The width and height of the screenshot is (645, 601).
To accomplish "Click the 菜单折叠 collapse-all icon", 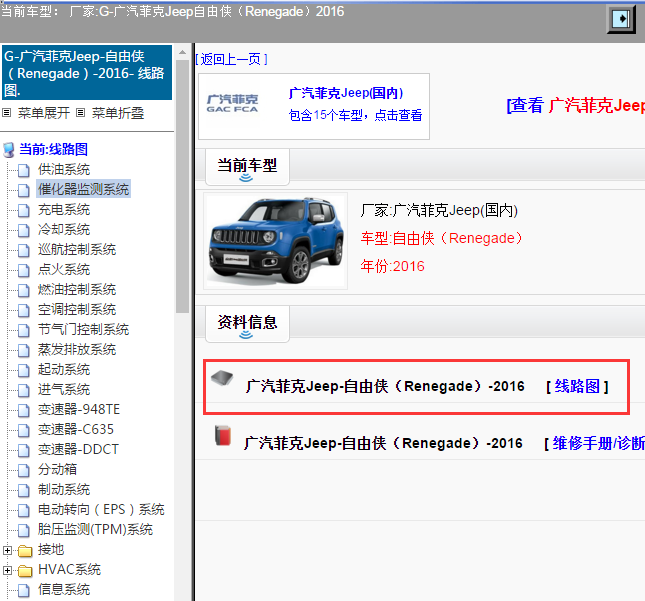I will coord(81,112).
